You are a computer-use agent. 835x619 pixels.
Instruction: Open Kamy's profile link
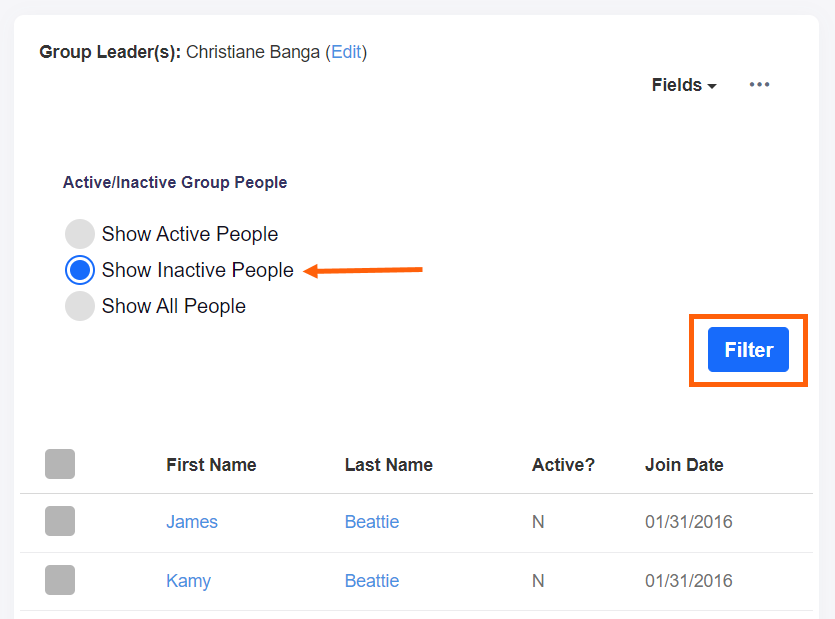tap(188, 581)
